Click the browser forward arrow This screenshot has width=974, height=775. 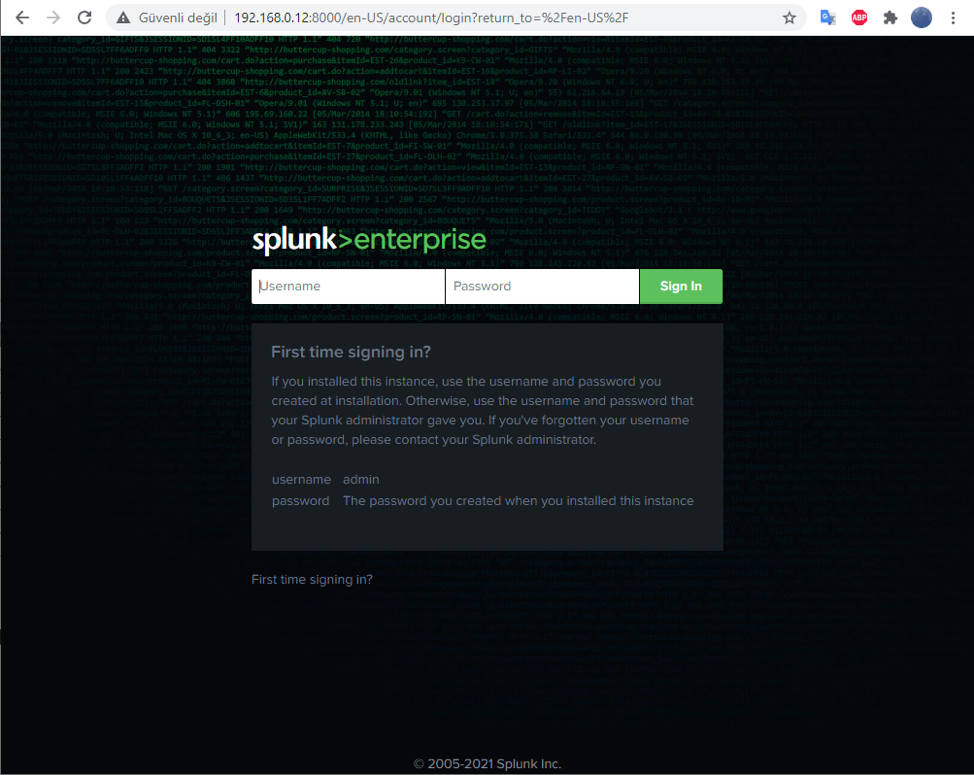53,17
